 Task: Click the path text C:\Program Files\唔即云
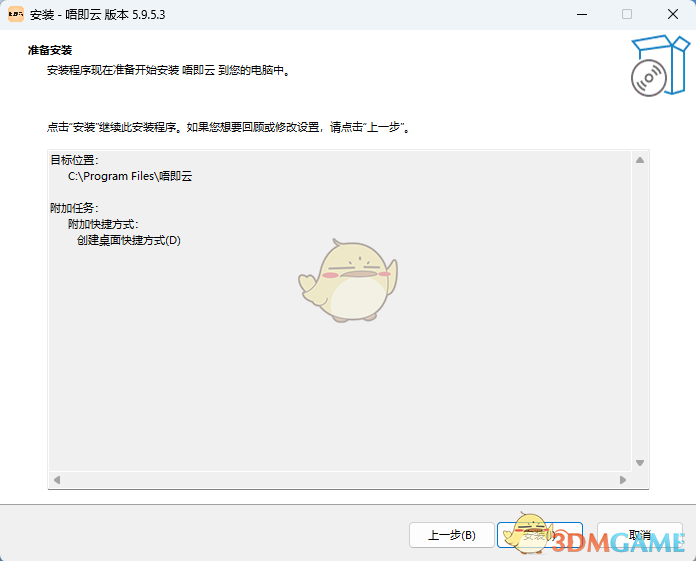click(x=130, y=176)
